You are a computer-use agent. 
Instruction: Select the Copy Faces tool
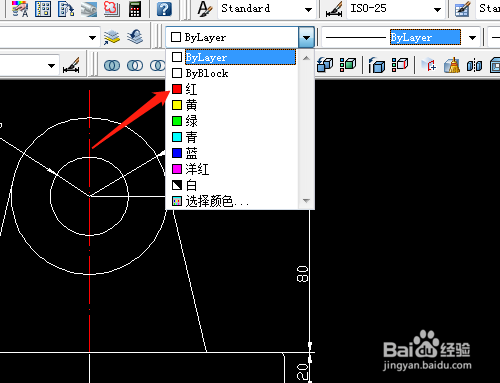click(325, 65)
